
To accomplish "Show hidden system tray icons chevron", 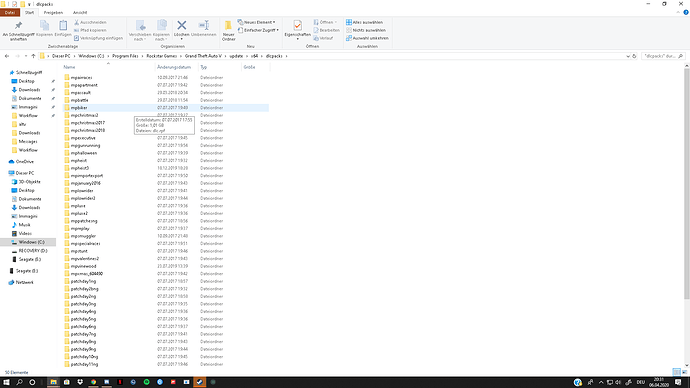I will click(601, 382).
